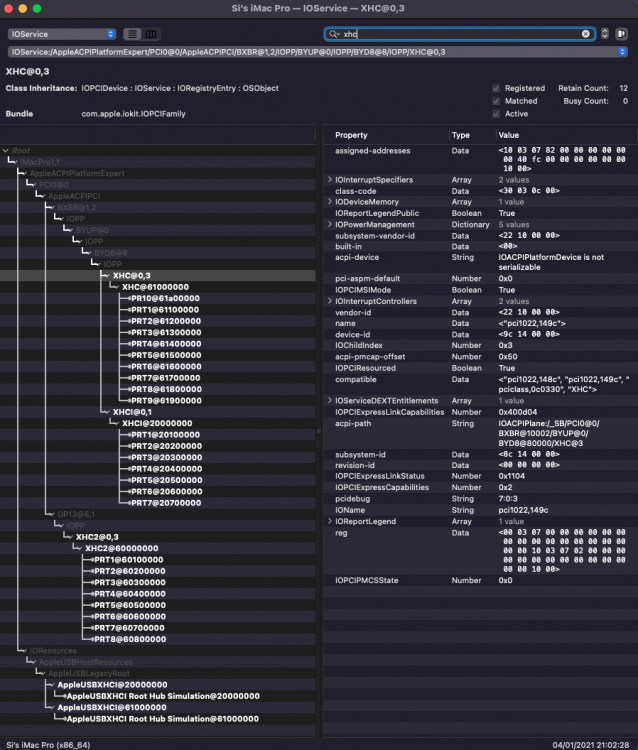This screenshot has width=638, height=750.
Task: Collapse the AppleUSBXHCI@20000000 node
Action: pos(51,685)
